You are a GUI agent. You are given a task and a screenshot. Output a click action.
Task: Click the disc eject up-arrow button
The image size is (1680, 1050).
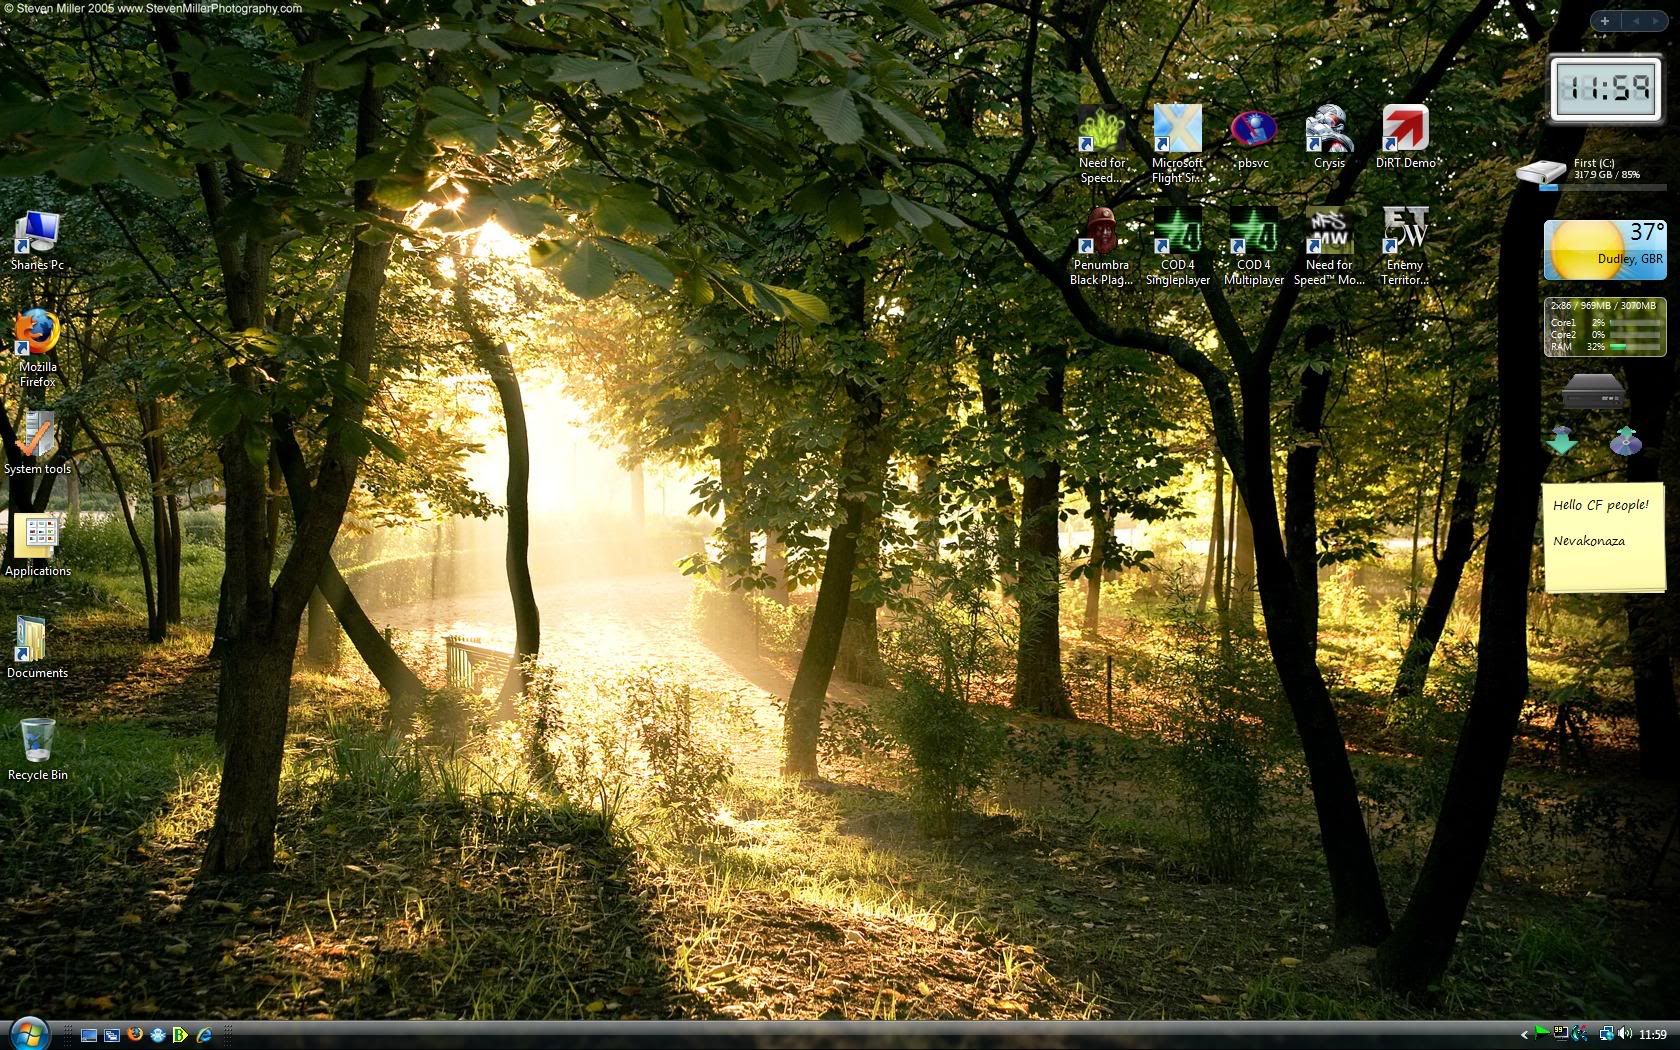pos(1626,441)
